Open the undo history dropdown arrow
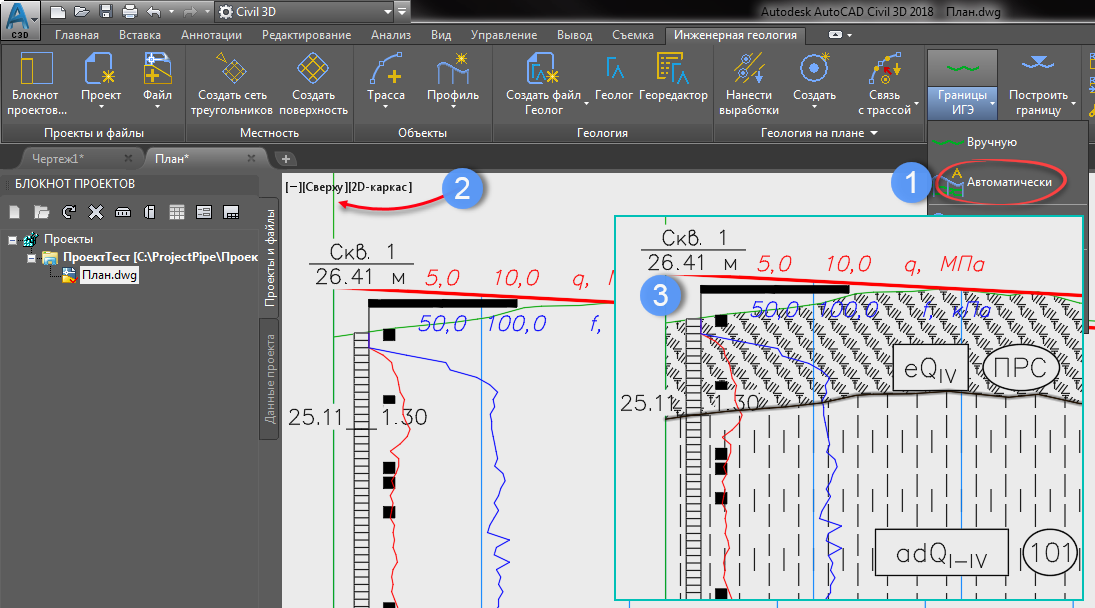The image size is (1095, 608). (x=172, y=12)
